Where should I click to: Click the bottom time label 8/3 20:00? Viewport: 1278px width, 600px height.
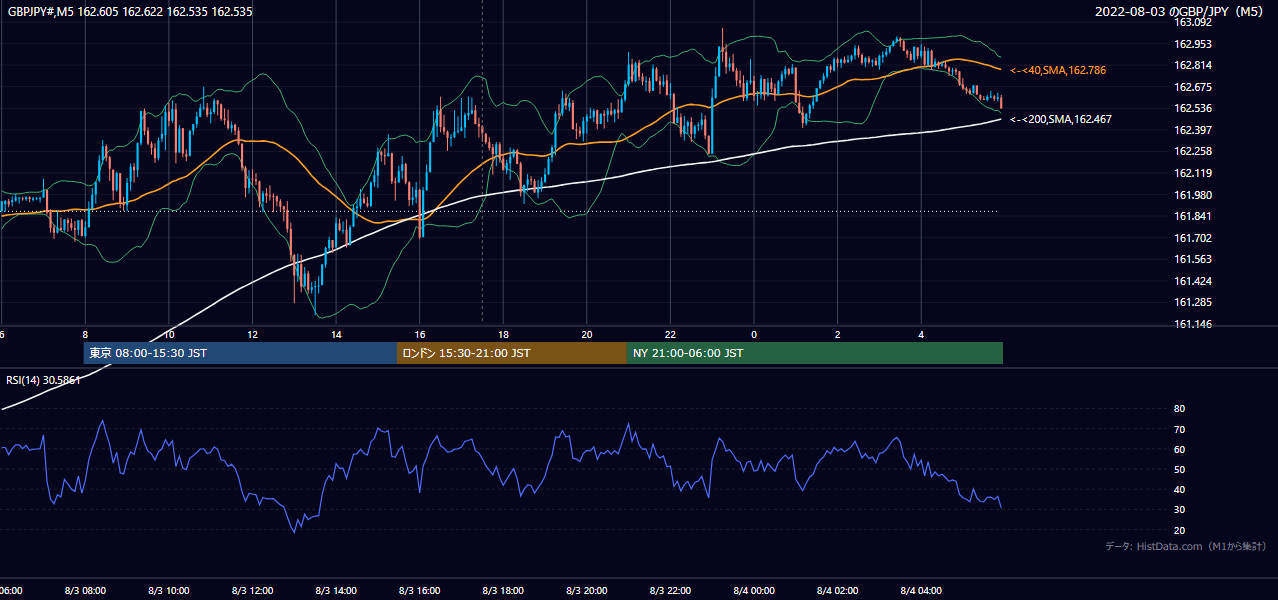coord(587,591)
